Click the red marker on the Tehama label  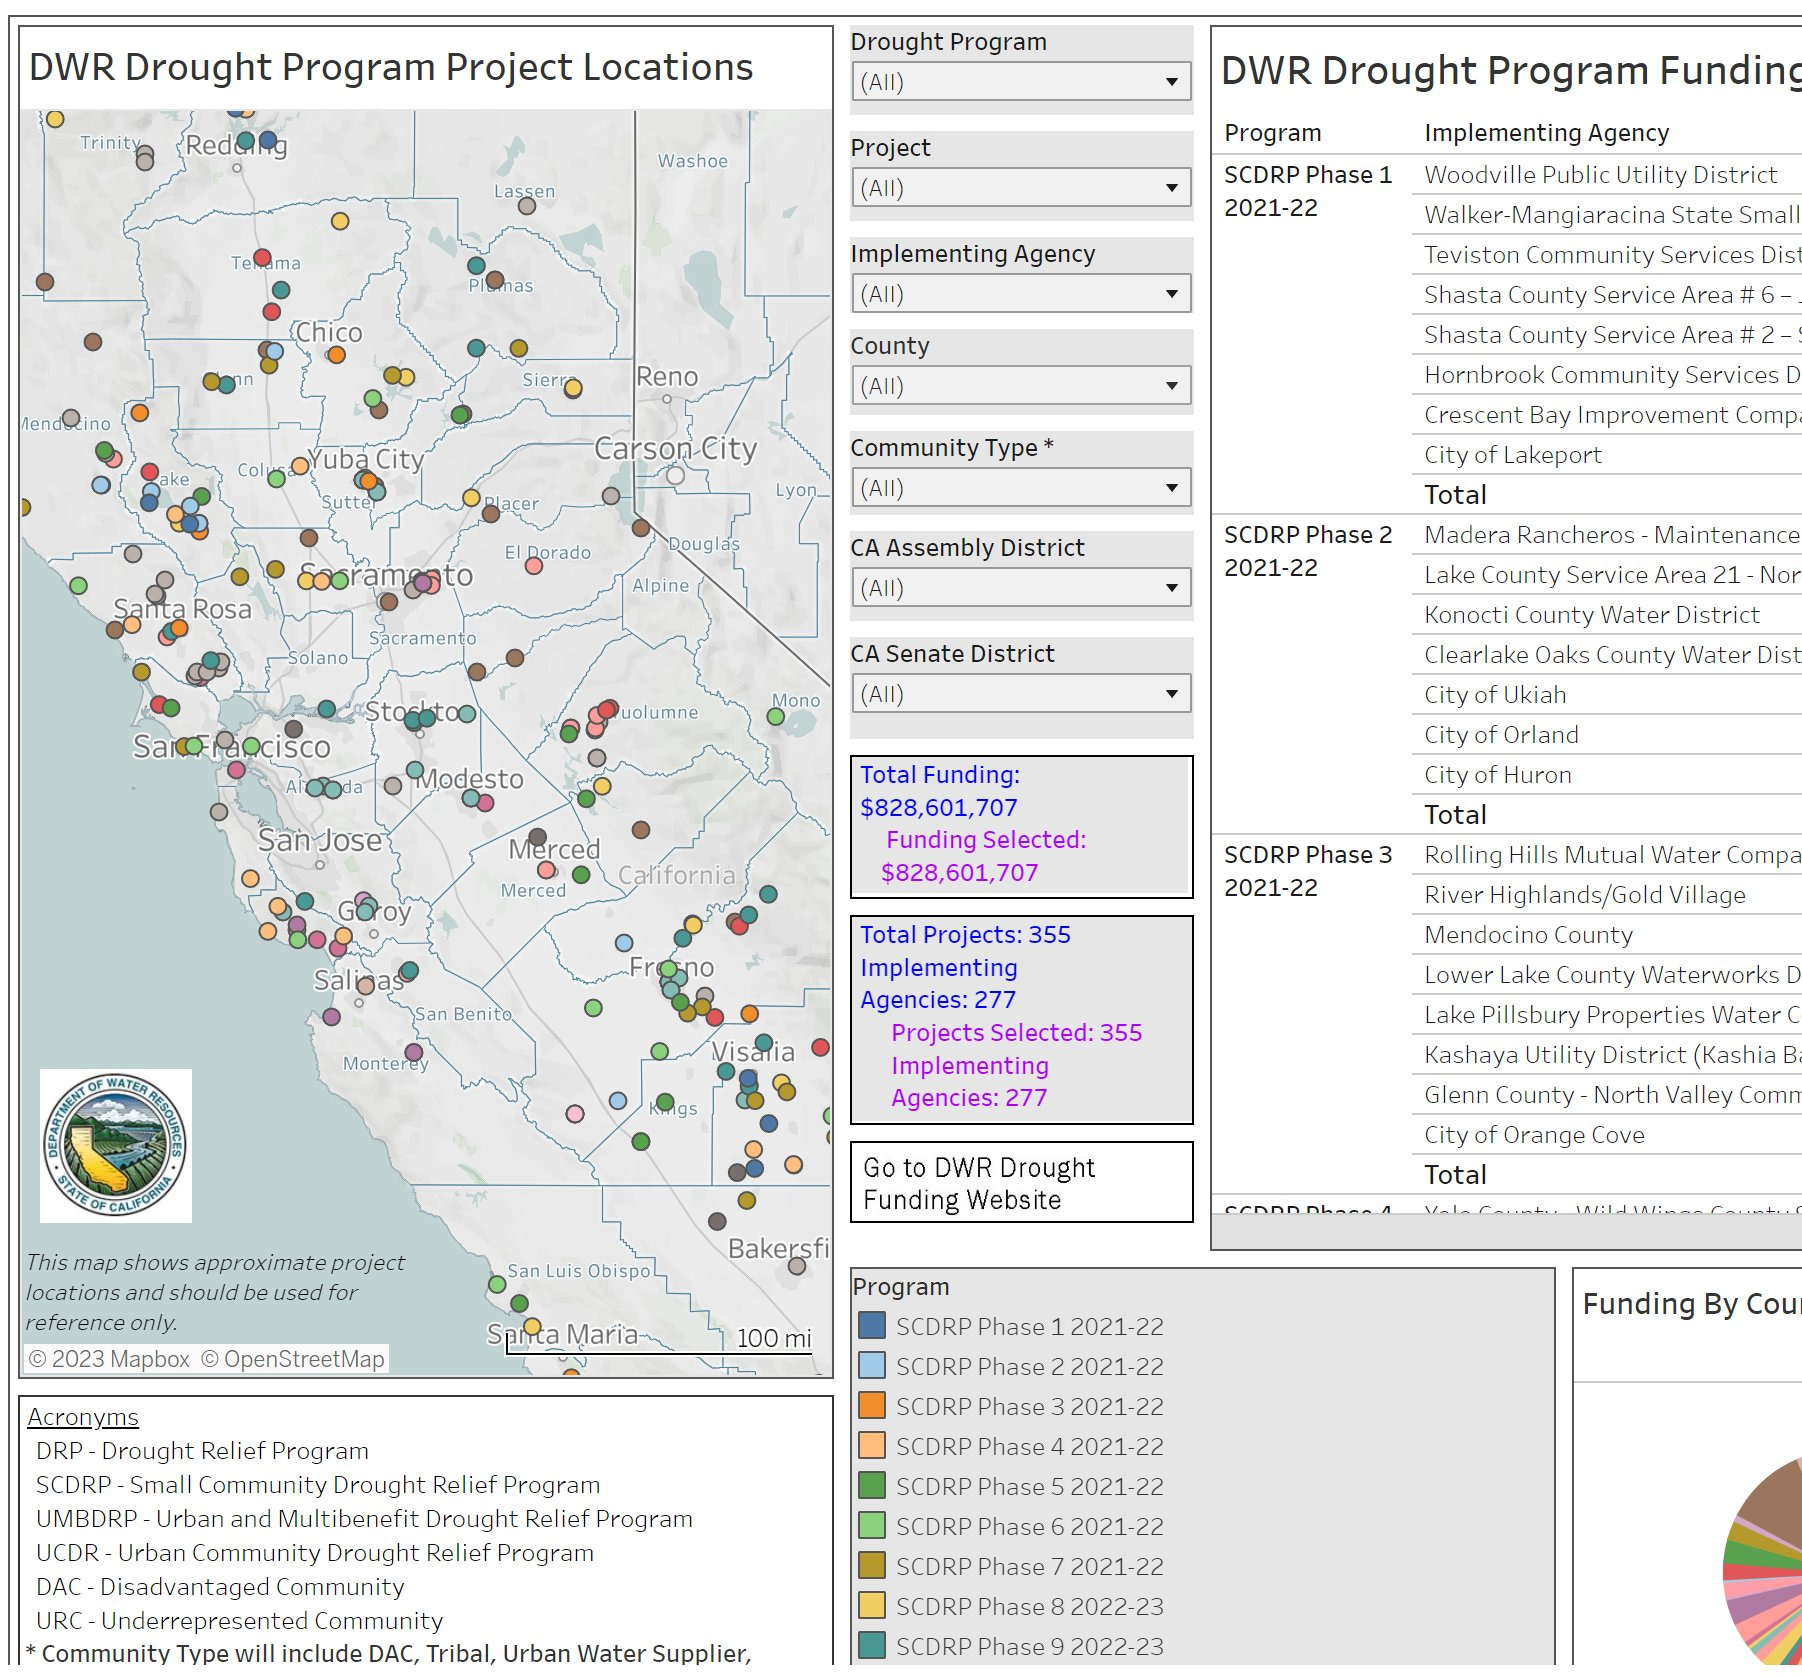tap(263, 258)
